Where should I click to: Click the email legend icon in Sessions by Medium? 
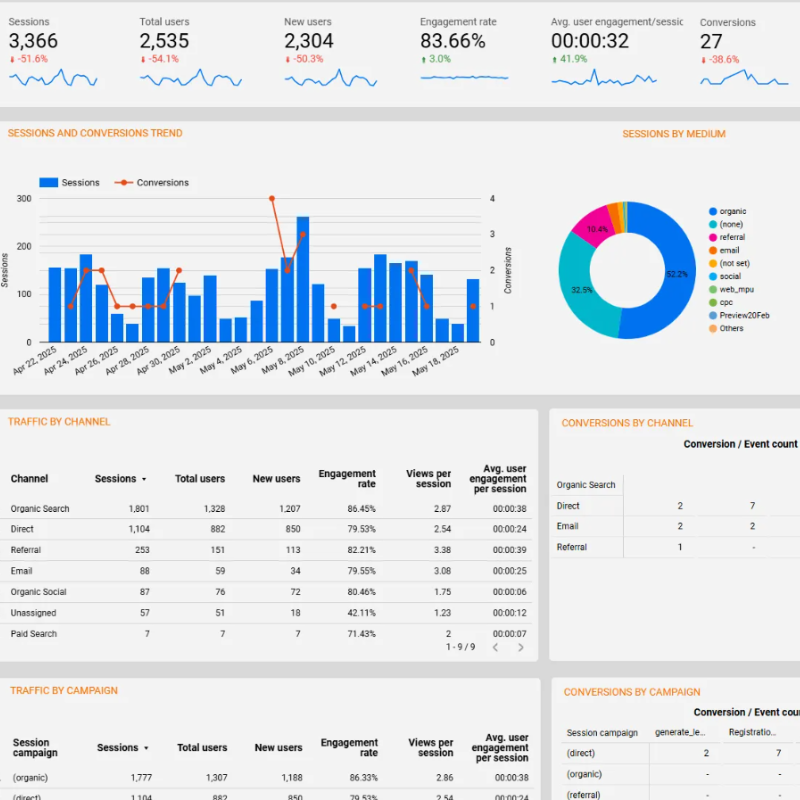(x=711, y=250)
